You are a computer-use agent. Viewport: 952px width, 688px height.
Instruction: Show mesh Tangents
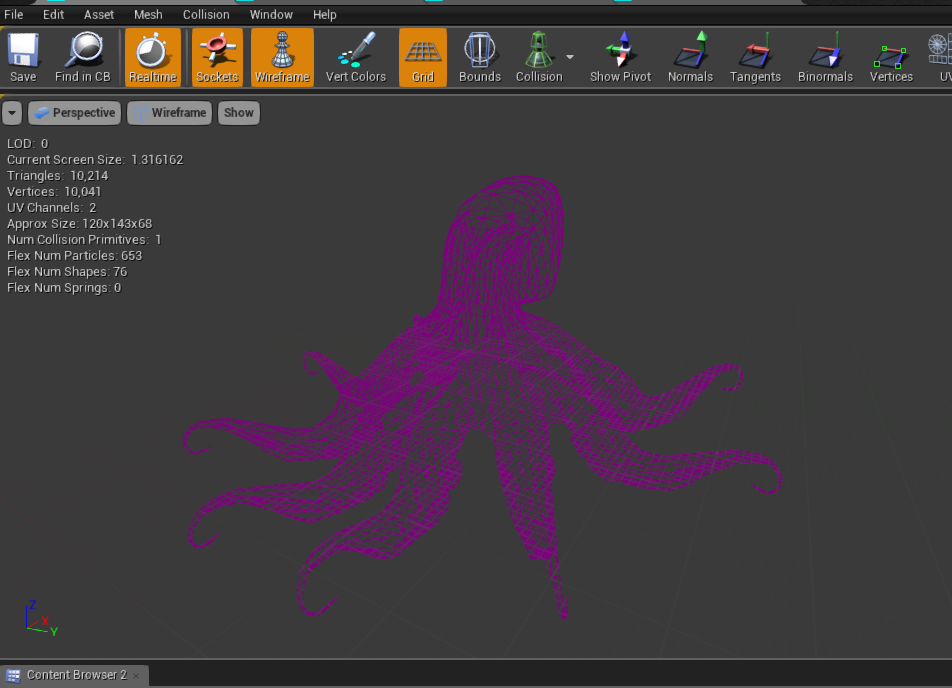pos(755,58)
